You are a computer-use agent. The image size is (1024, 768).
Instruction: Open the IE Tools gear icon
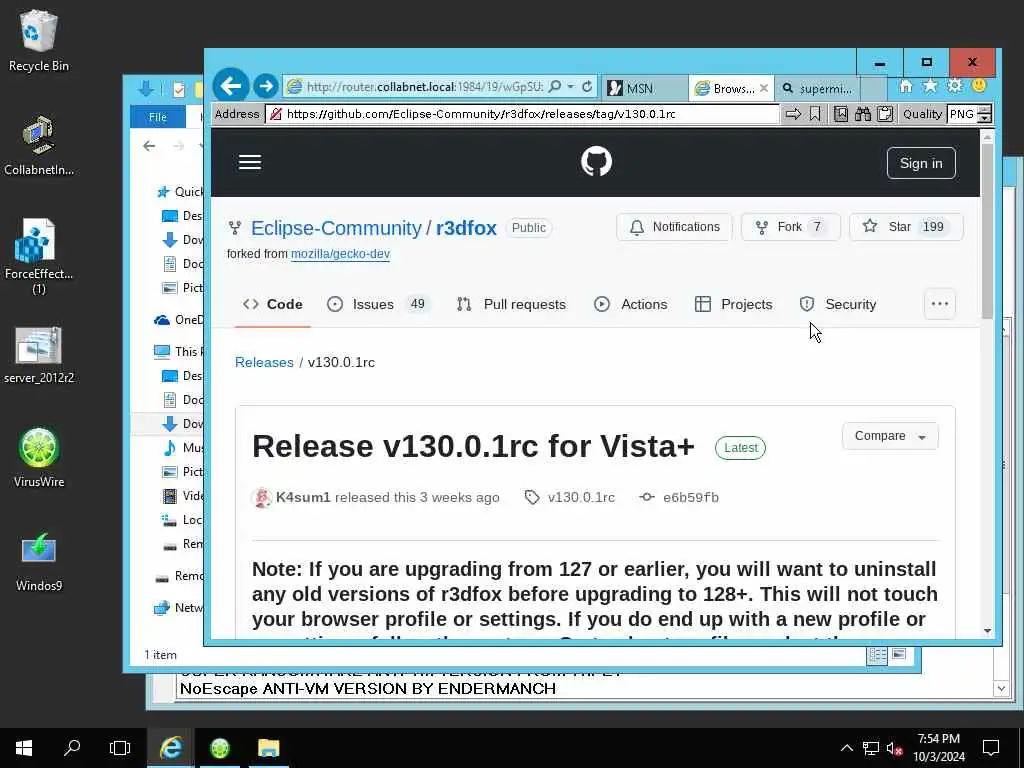955,86
